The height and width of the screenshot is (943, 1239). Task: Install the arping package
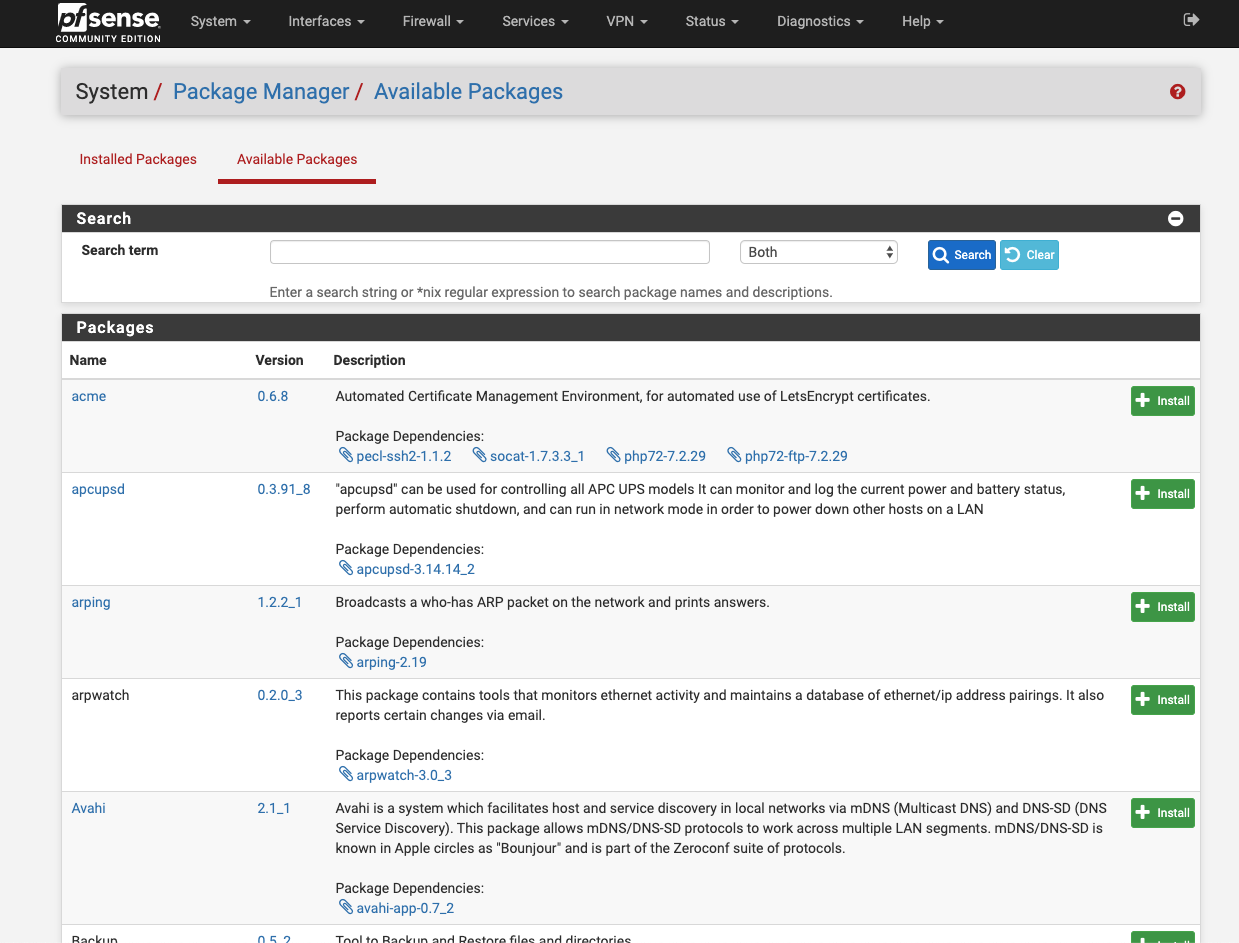[x=1162, y=607]
